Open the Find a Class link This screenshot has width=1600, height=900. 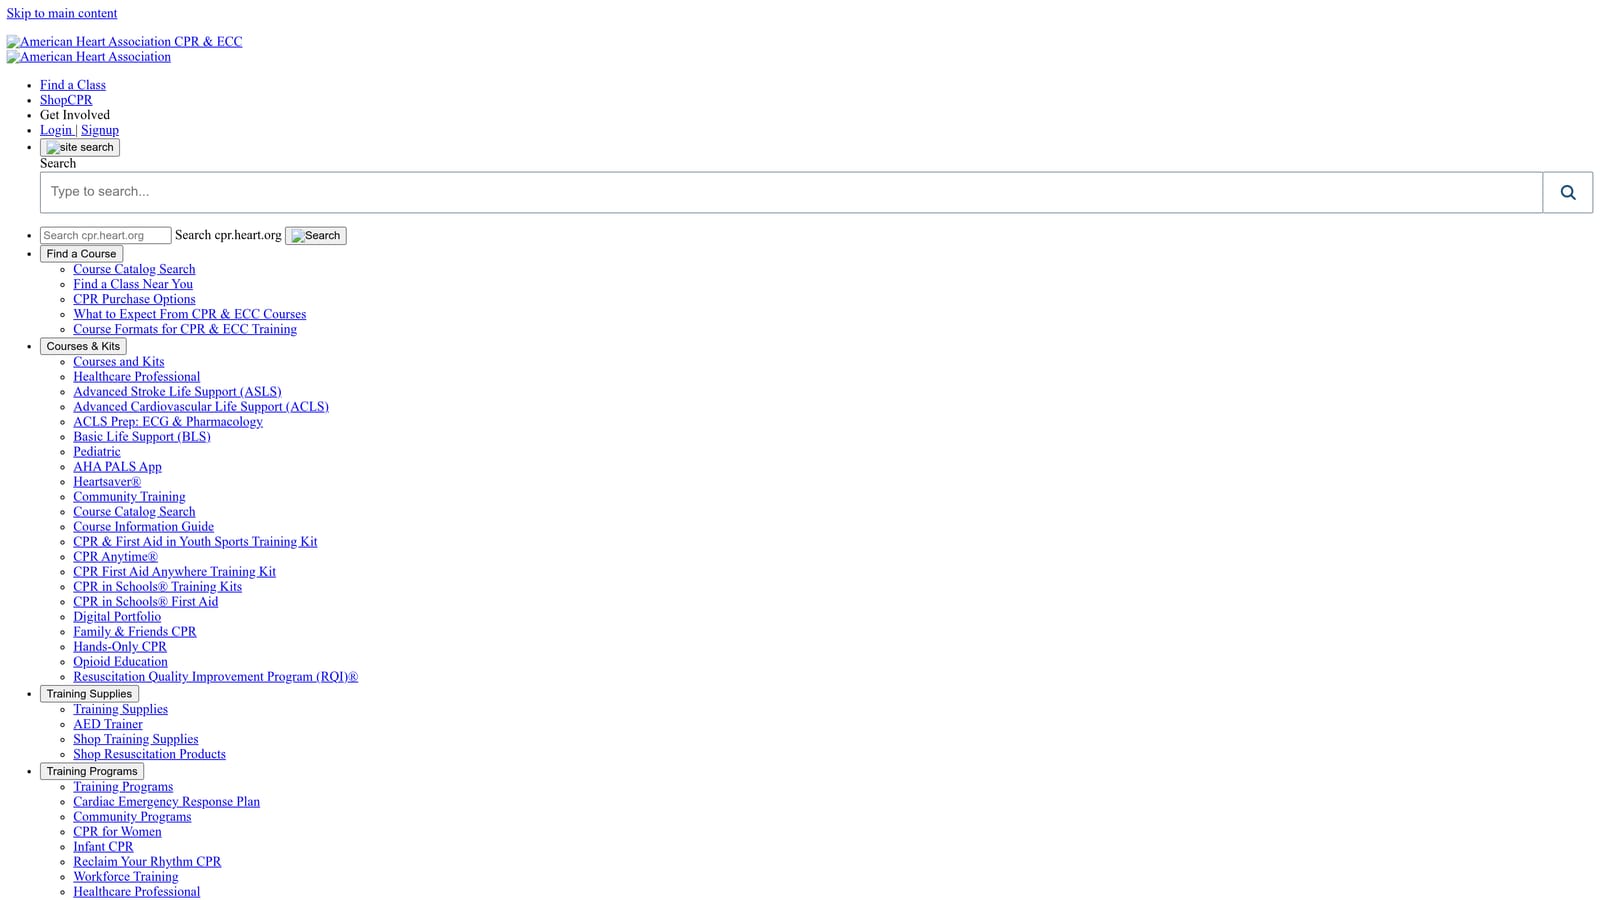click(x=73, y=85)
